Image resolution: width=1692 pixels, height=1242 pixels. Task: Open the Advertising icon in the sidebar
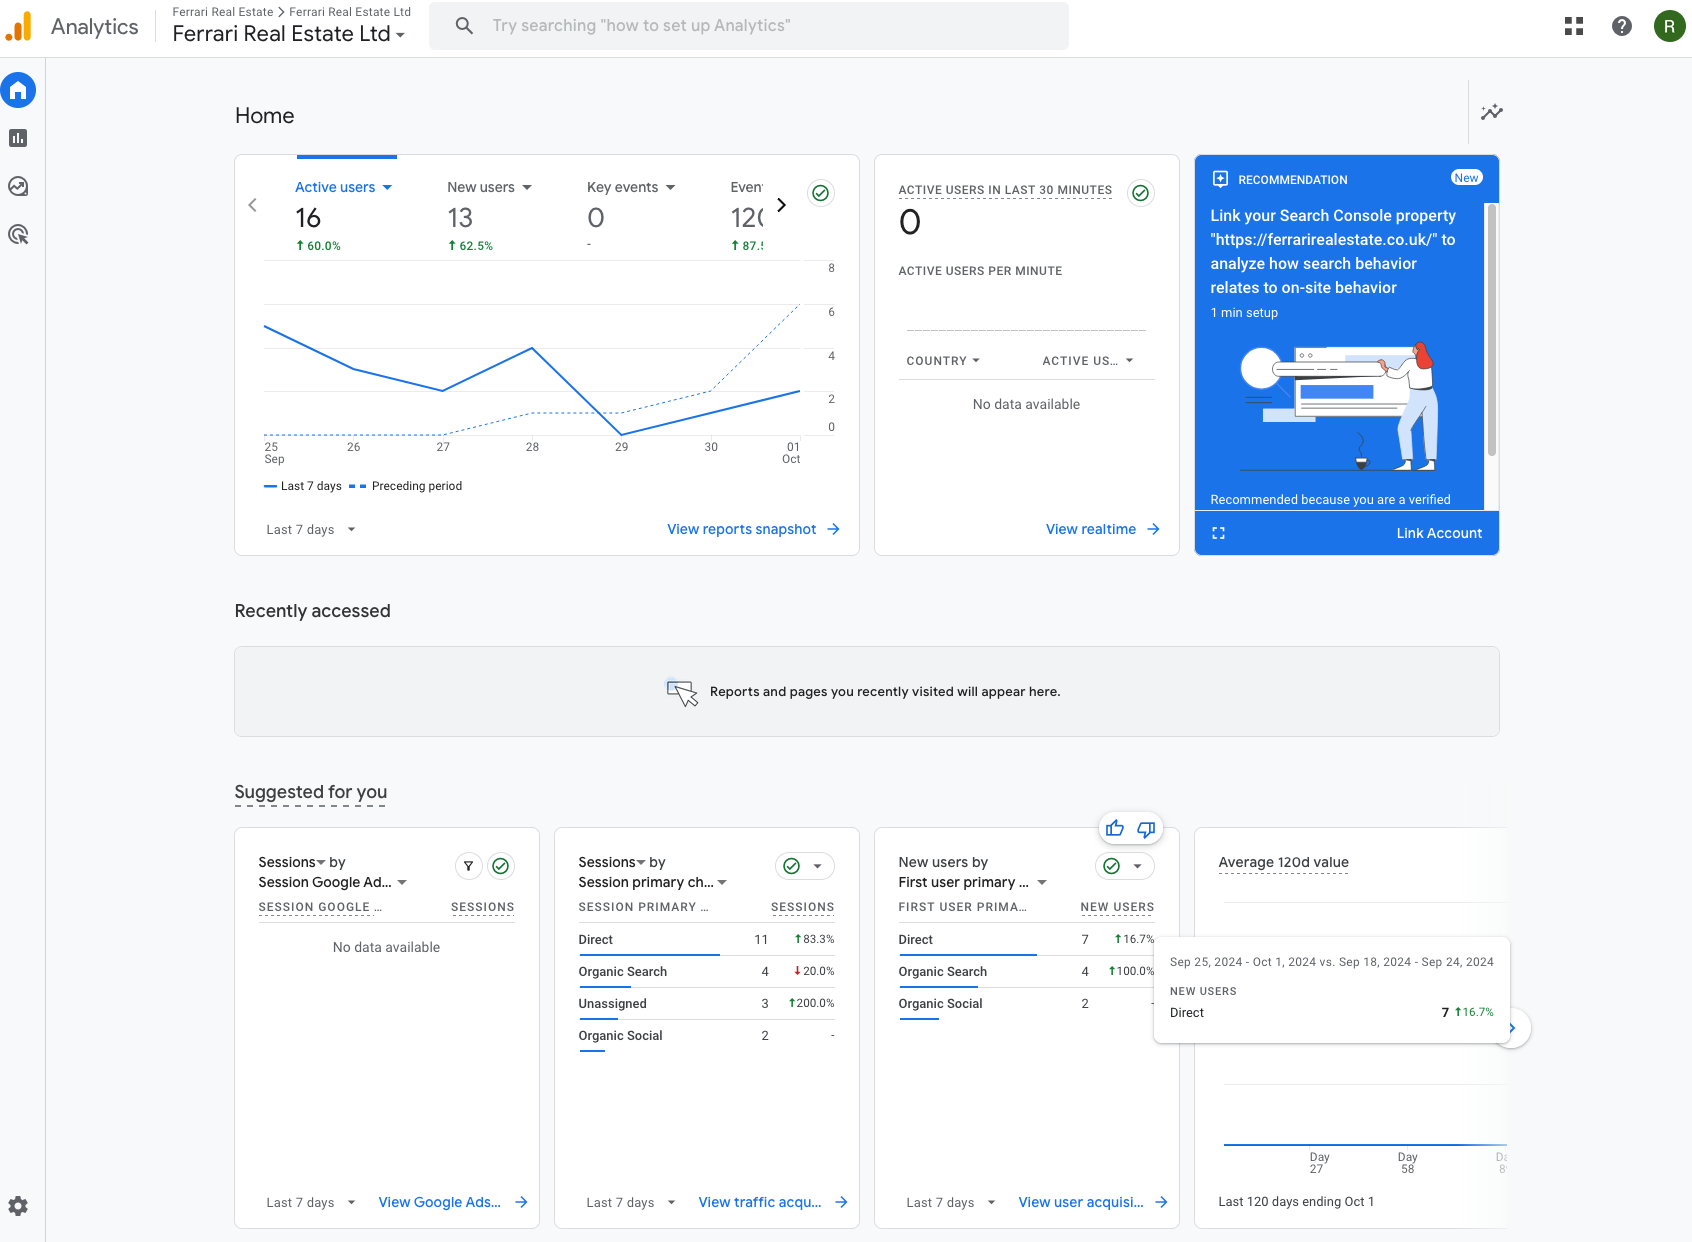tap(18, 235)
